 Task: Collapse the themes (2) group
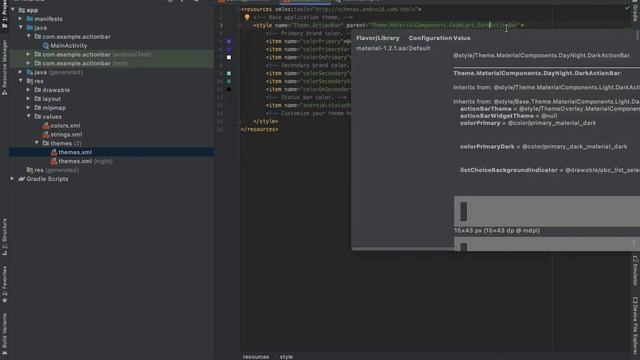click(x=37, y=143)
